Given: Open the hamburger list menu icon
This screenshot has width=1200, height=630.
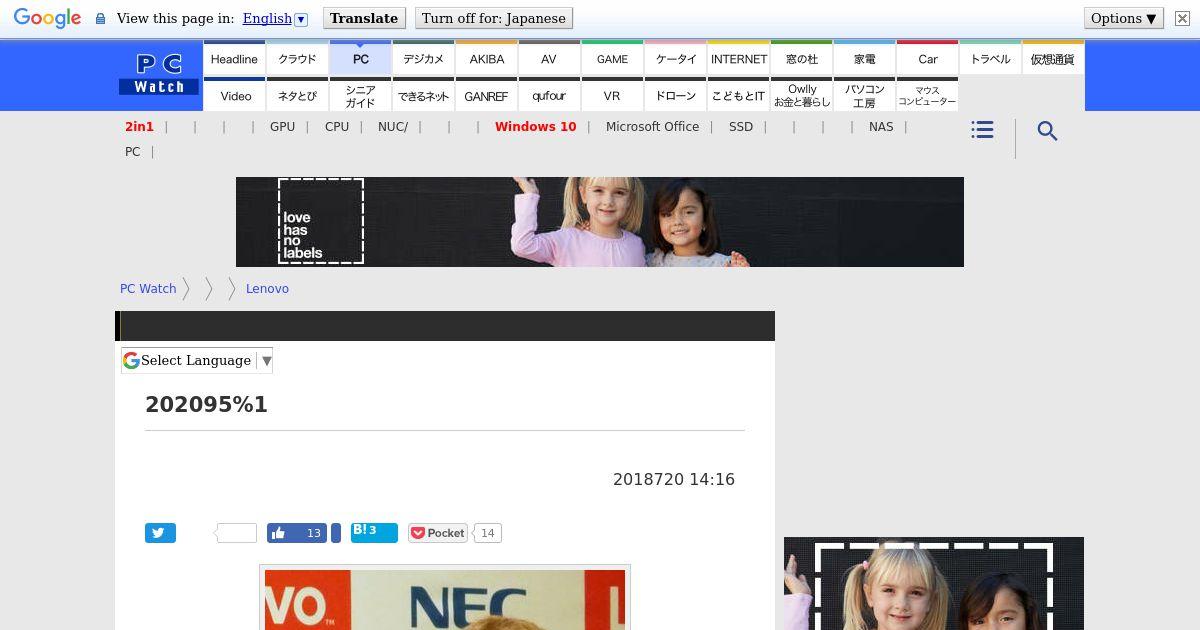Looking at the screenshot, I should pos(982,130).
